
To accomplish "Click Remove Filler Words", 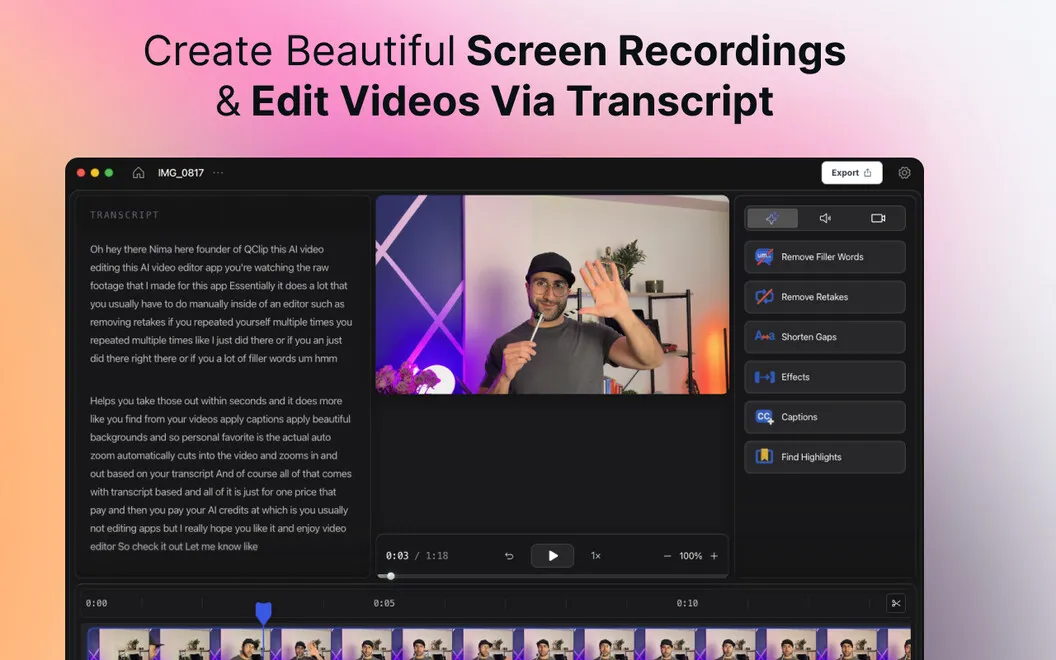I will click(824, 257).
